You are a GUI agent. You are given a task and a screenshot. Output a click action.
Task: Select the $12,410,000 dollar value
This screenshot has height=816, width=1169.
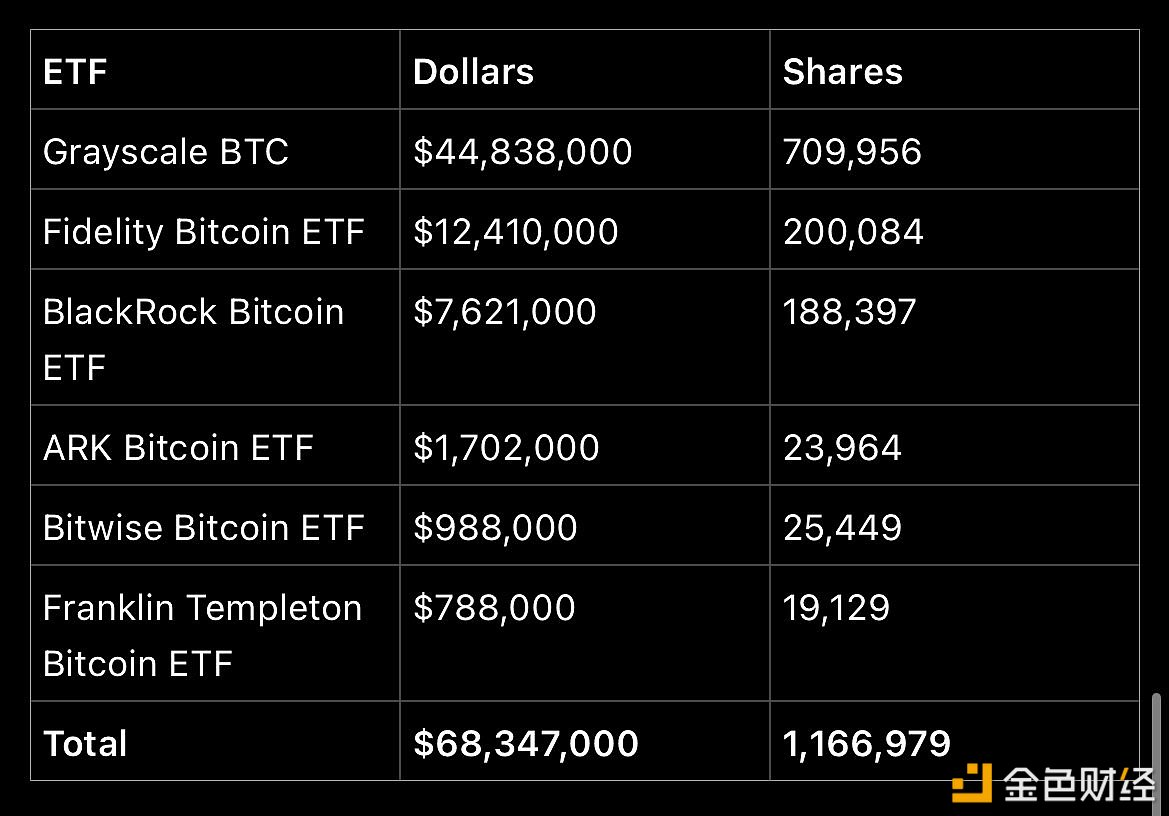click(515, 232)
